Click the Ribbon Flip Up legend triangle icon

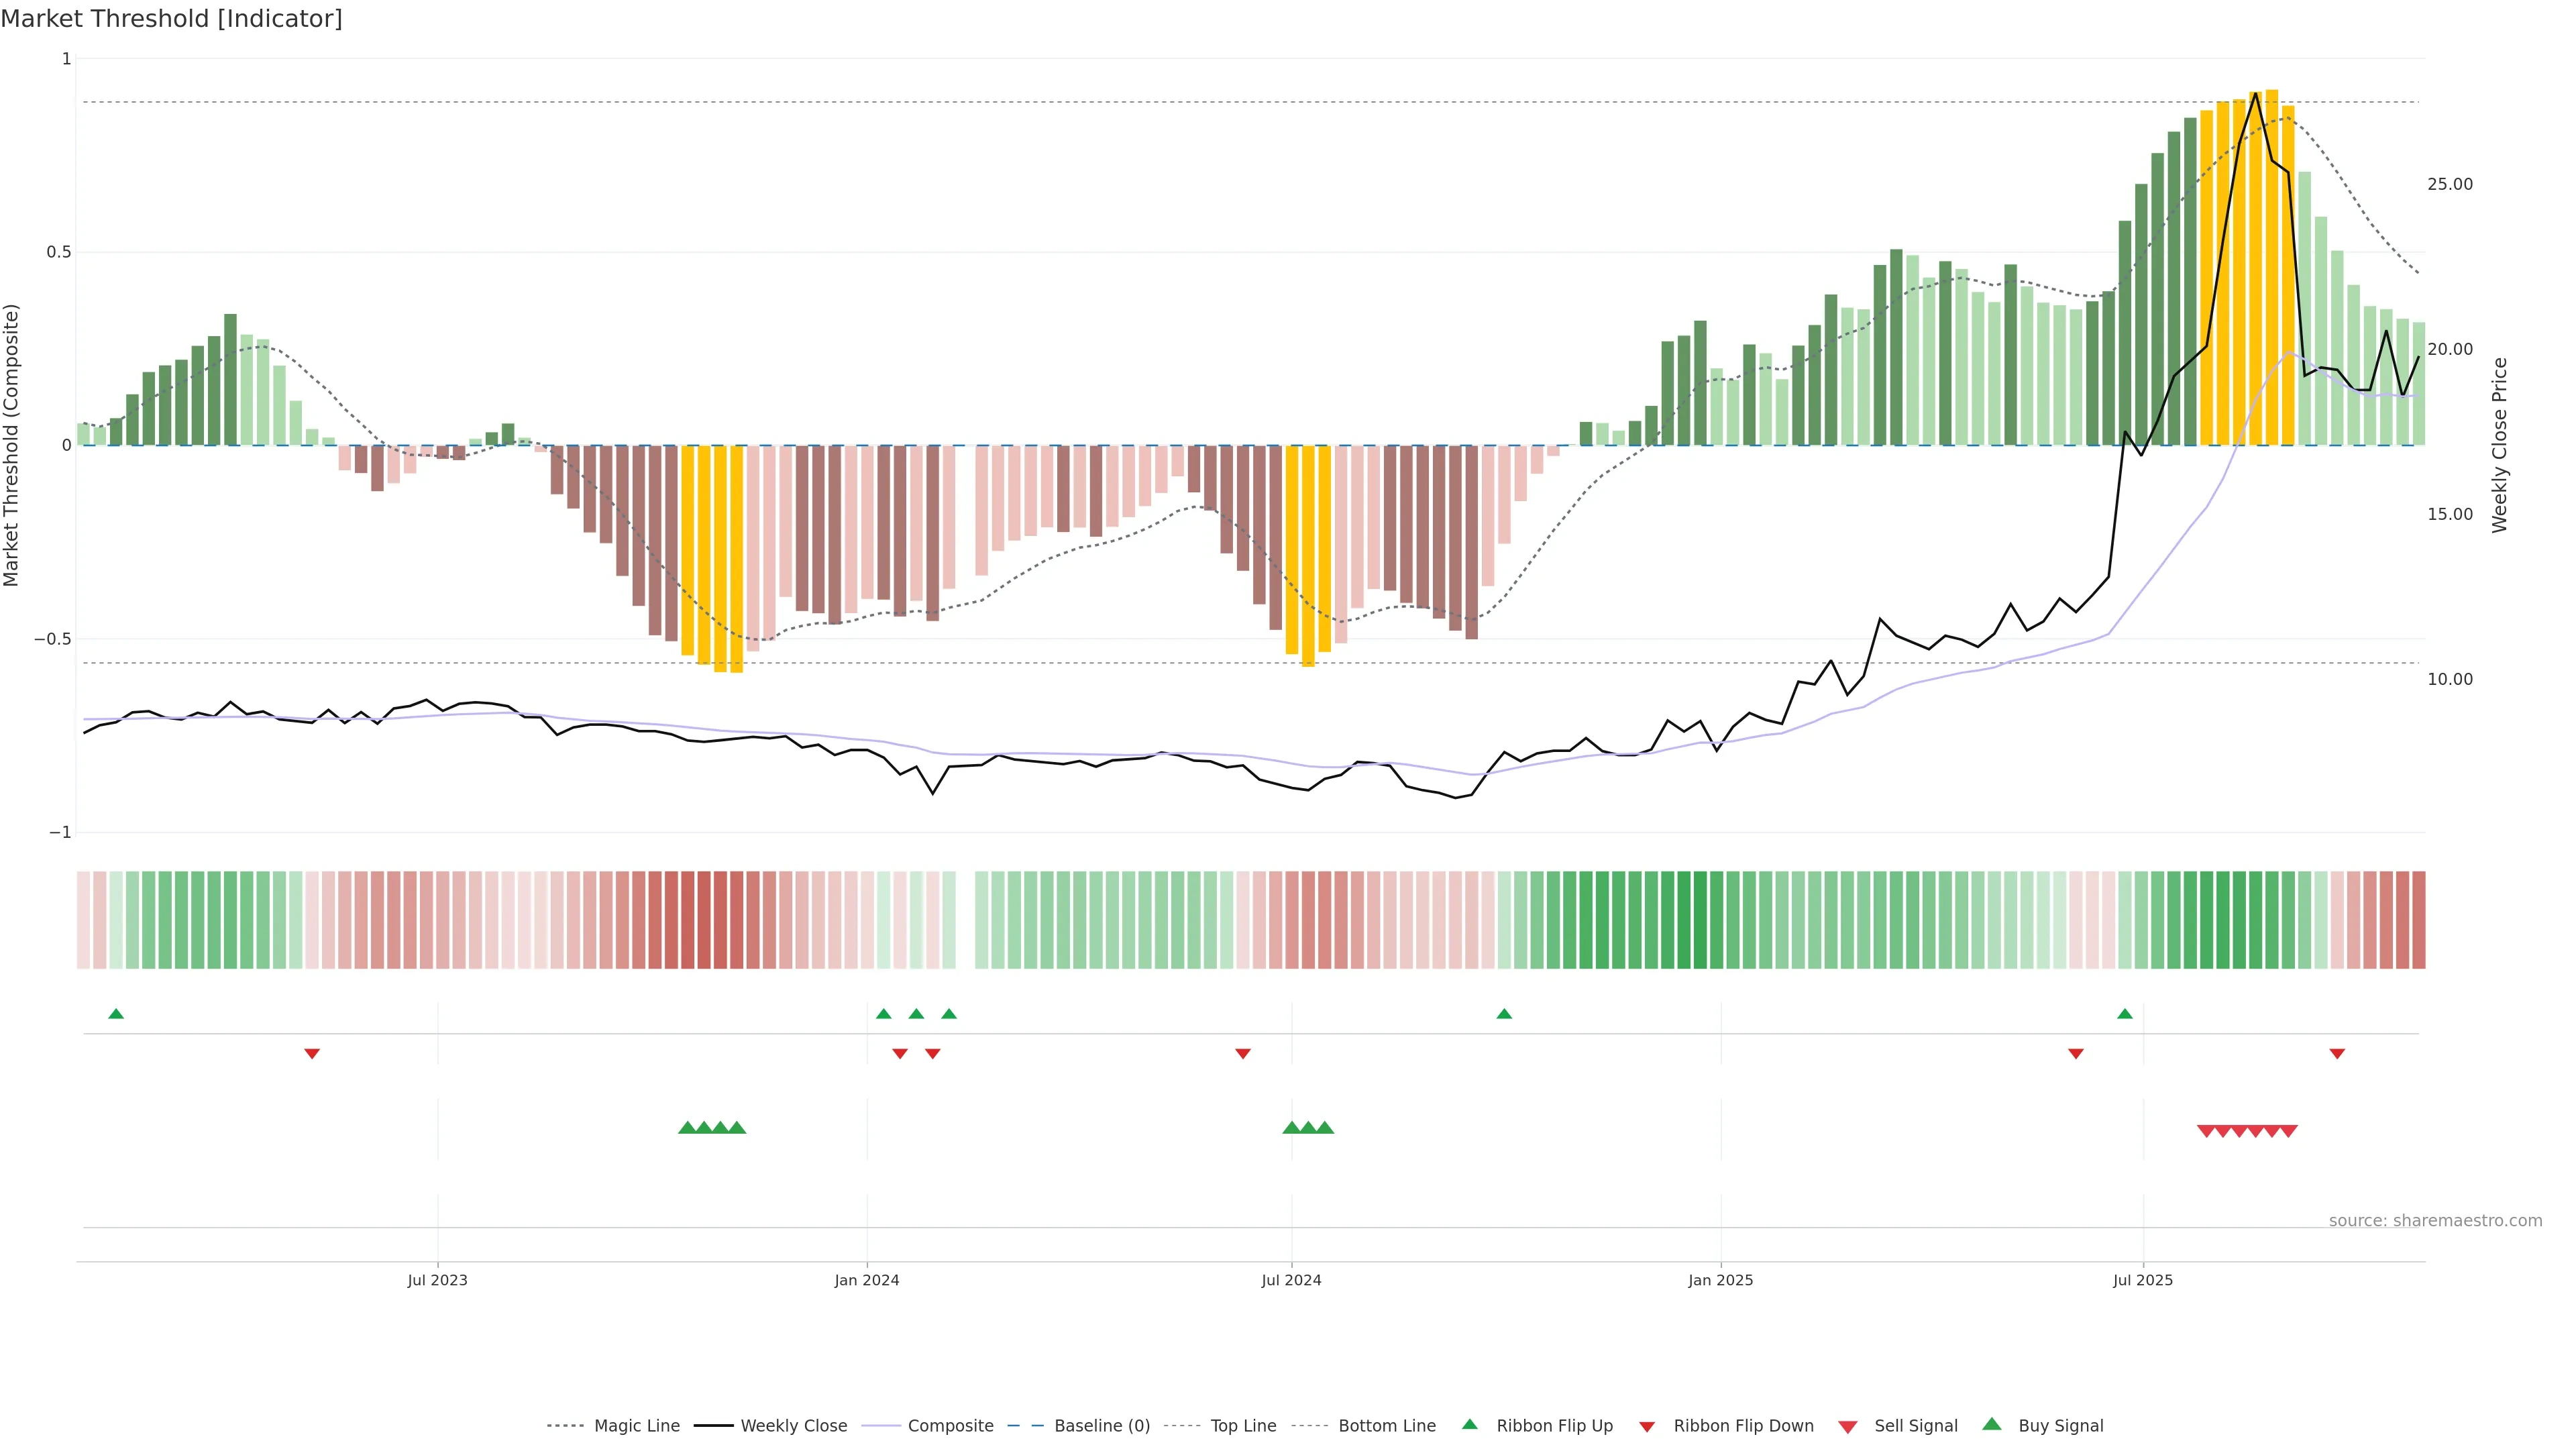[x=1470, y=1424]
